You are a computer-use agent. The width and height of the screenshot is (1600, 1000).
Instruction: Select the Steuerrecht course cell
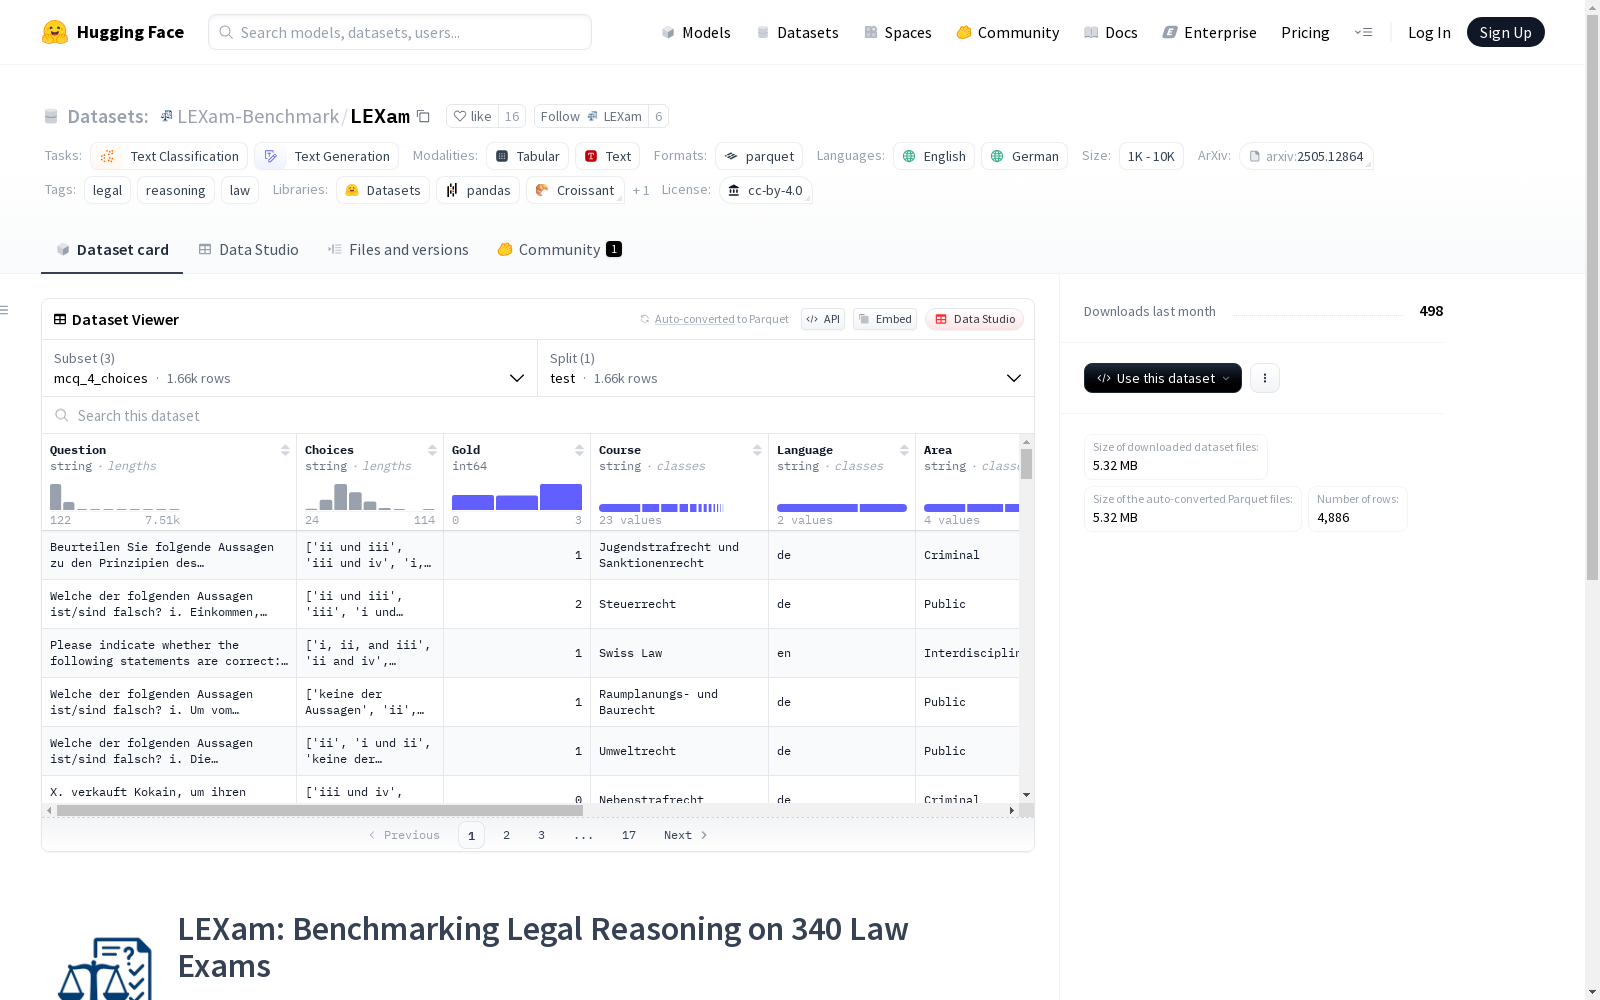(x=679, y=604)
